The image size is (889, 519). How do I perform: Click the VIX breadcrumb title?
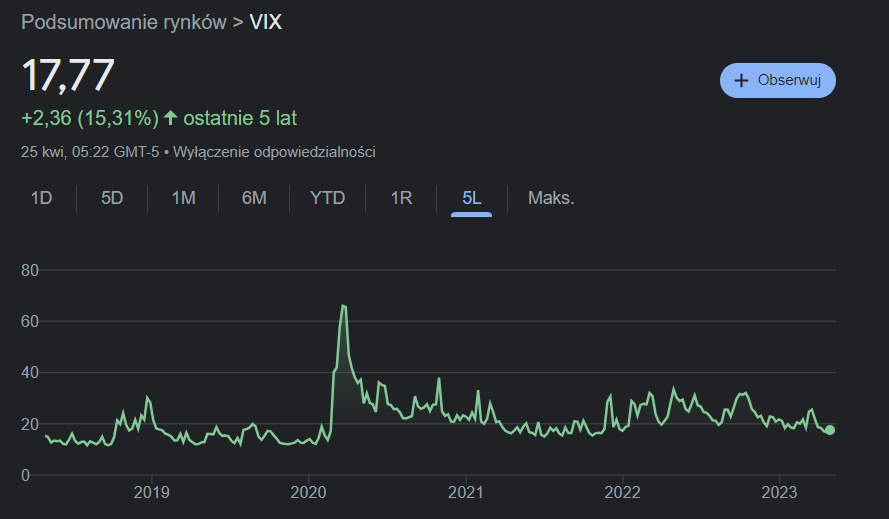pyautogui.click(x=265, y=22)
